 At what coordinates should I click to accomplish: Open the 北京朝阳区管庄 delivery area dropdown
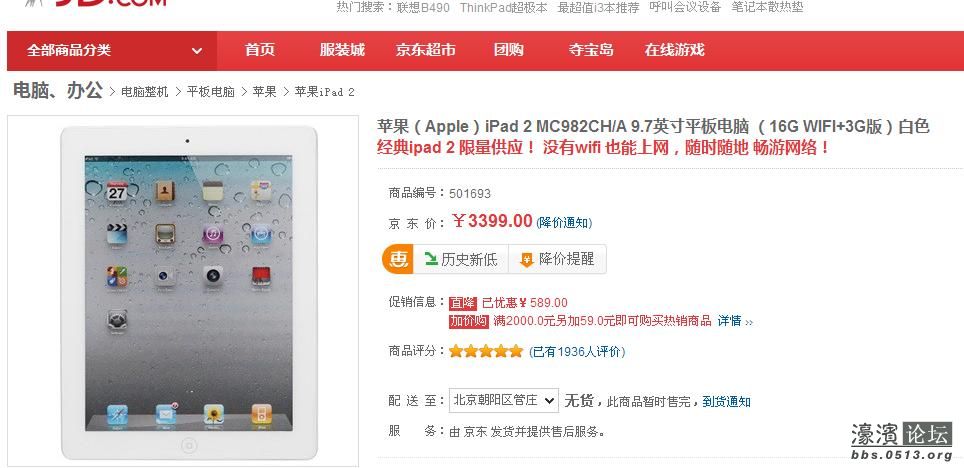coord(504,400)
